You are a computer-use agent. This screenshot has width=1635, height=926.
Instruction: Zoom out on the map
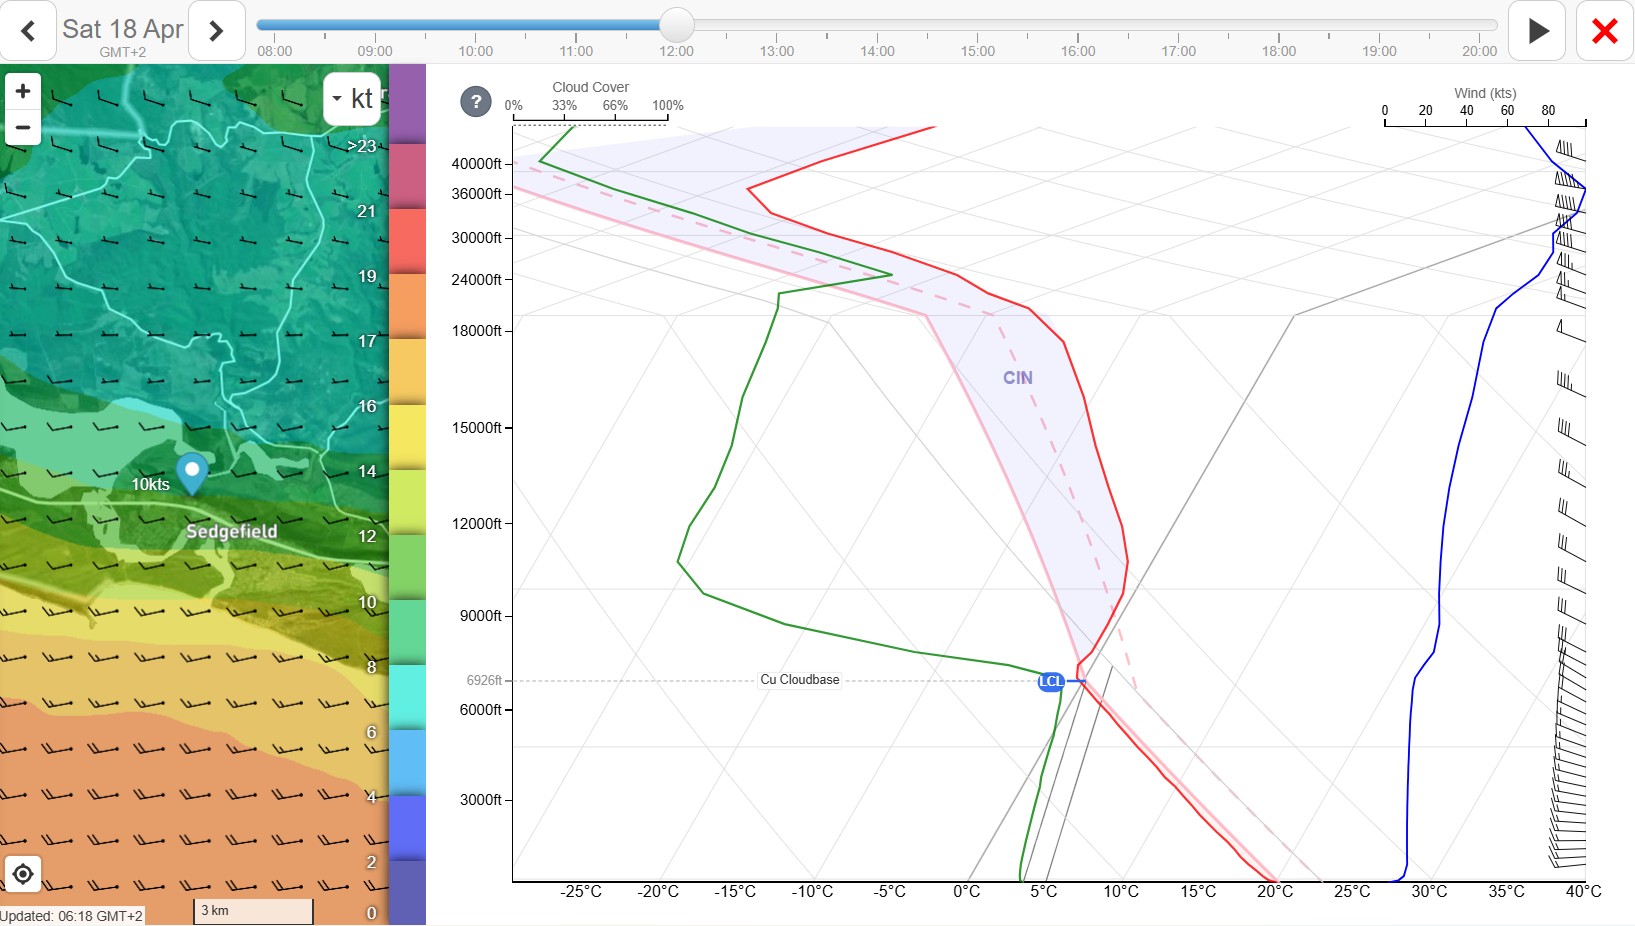tap(23, 127)
